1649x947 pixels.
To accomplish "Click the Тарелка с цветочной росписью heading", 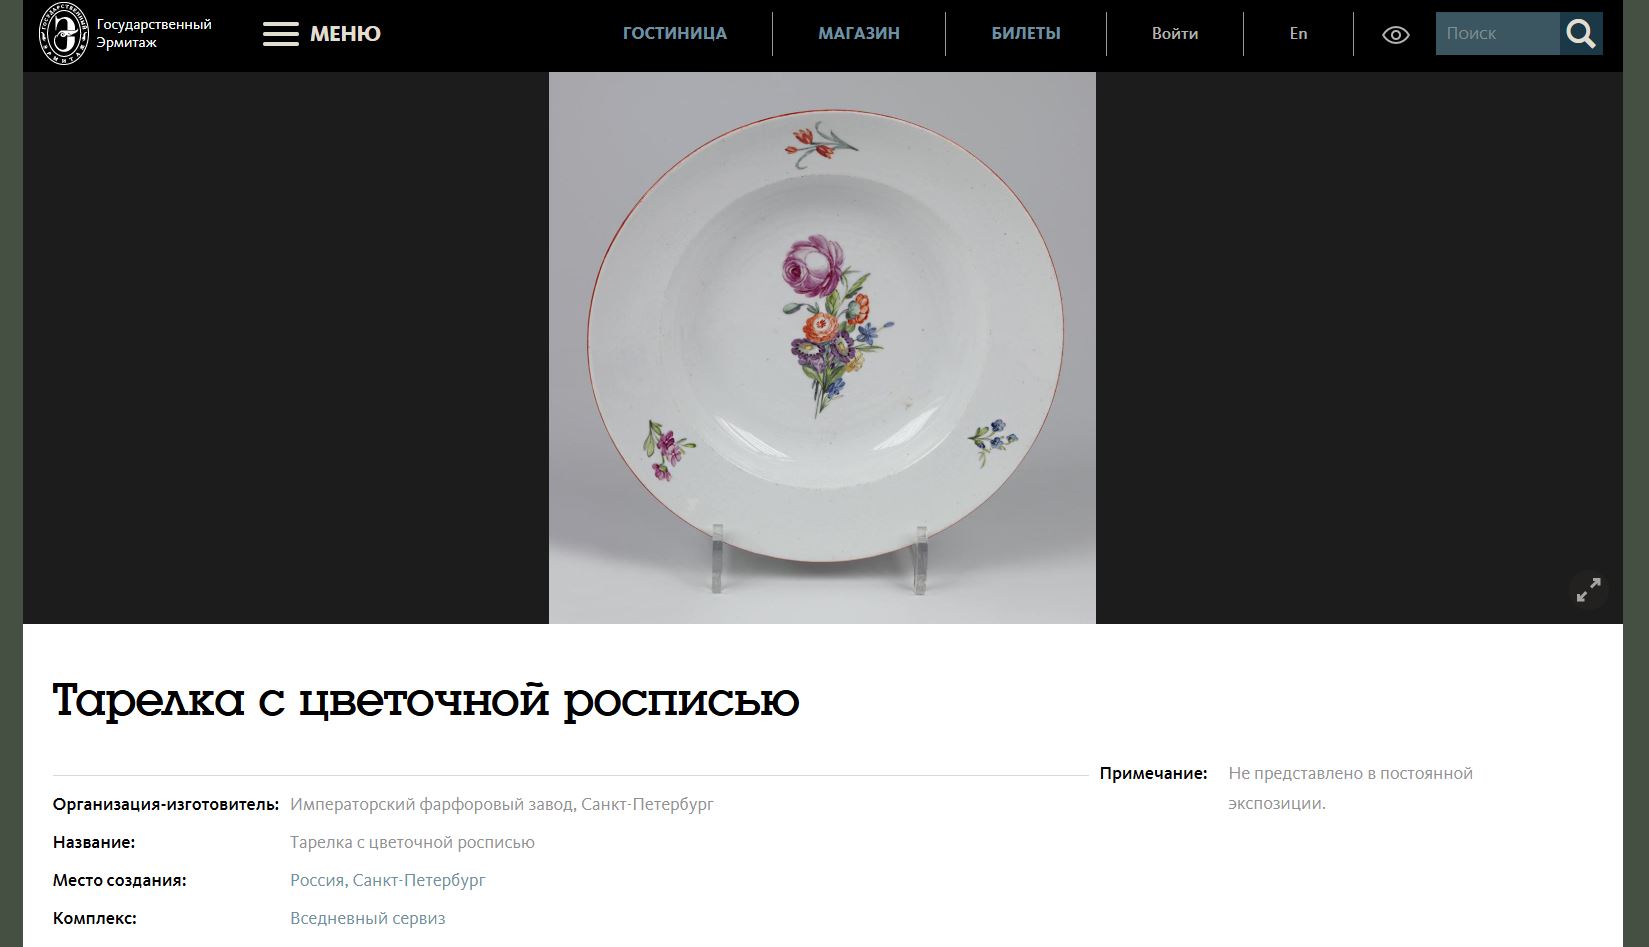I will coord(426,700).
